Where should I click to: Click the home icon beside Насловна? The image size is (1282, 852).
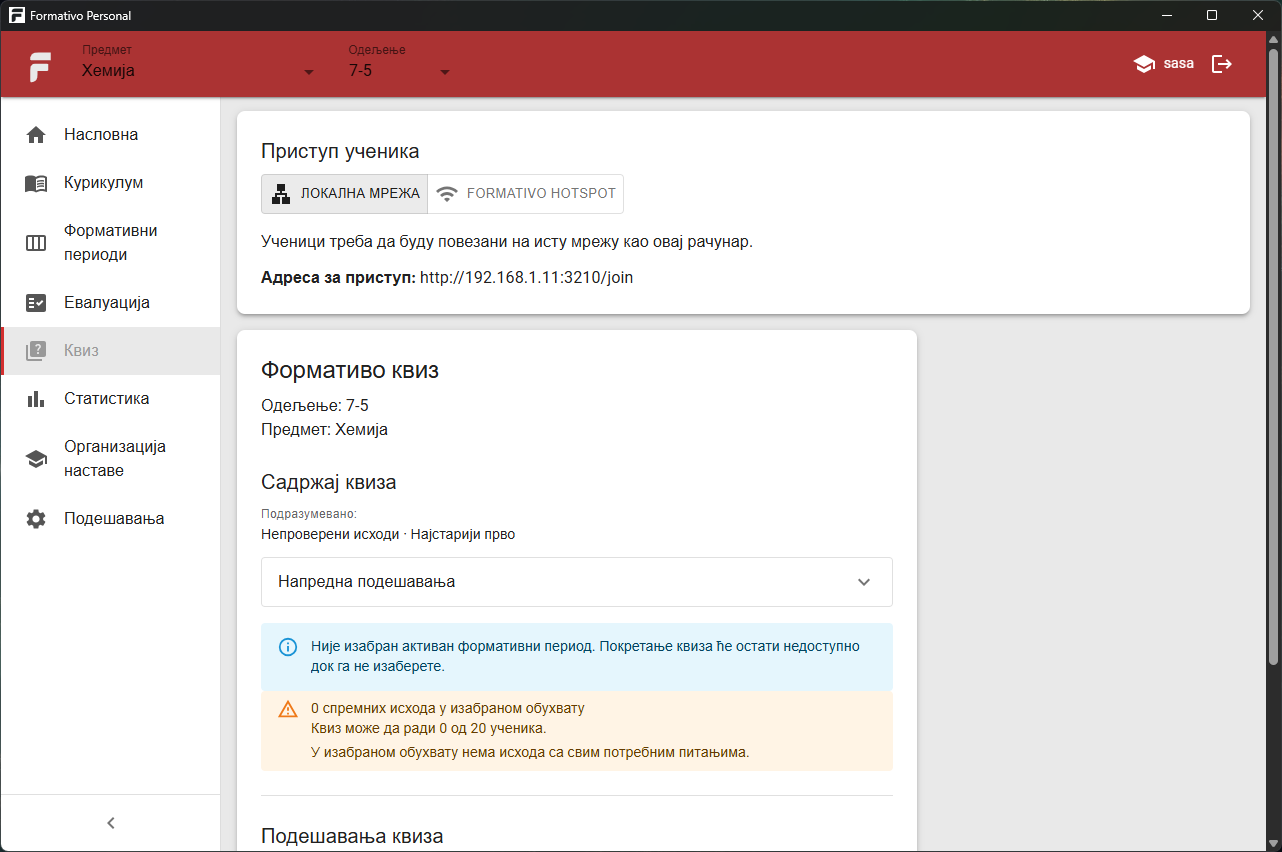click(x=36, y=135)
